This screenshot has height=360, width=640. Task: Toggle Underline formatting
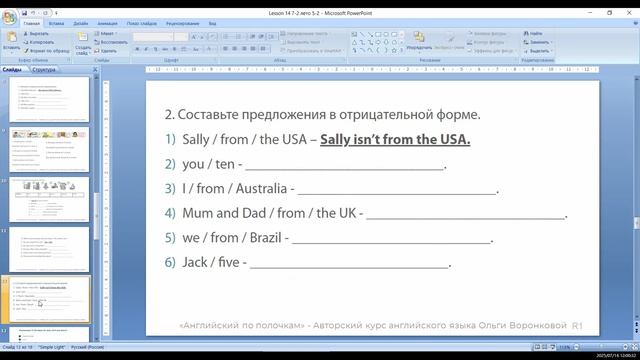coord(155,49)
